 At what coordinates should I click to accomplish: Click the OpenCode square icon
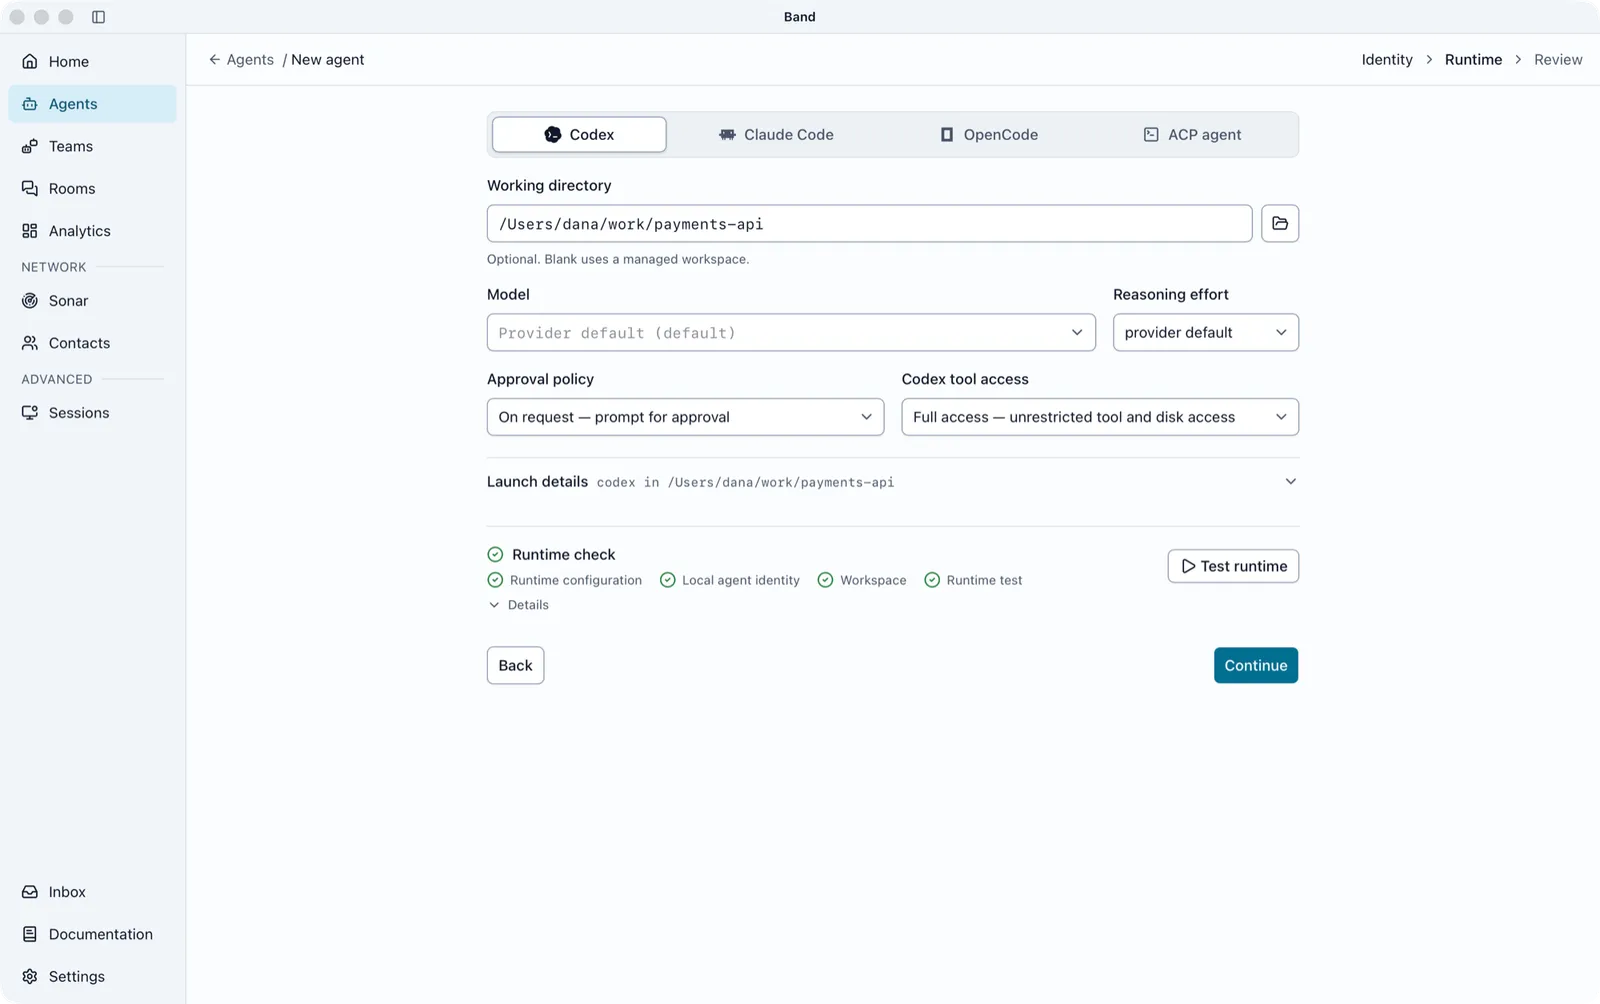pyautogui.click(x=947, y=134)
